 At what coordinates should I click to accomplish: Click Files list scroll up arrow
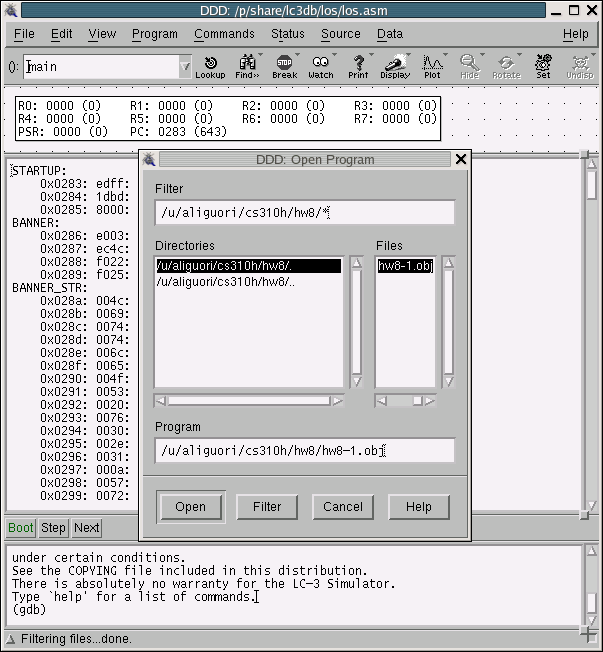(x=448, y=263)
